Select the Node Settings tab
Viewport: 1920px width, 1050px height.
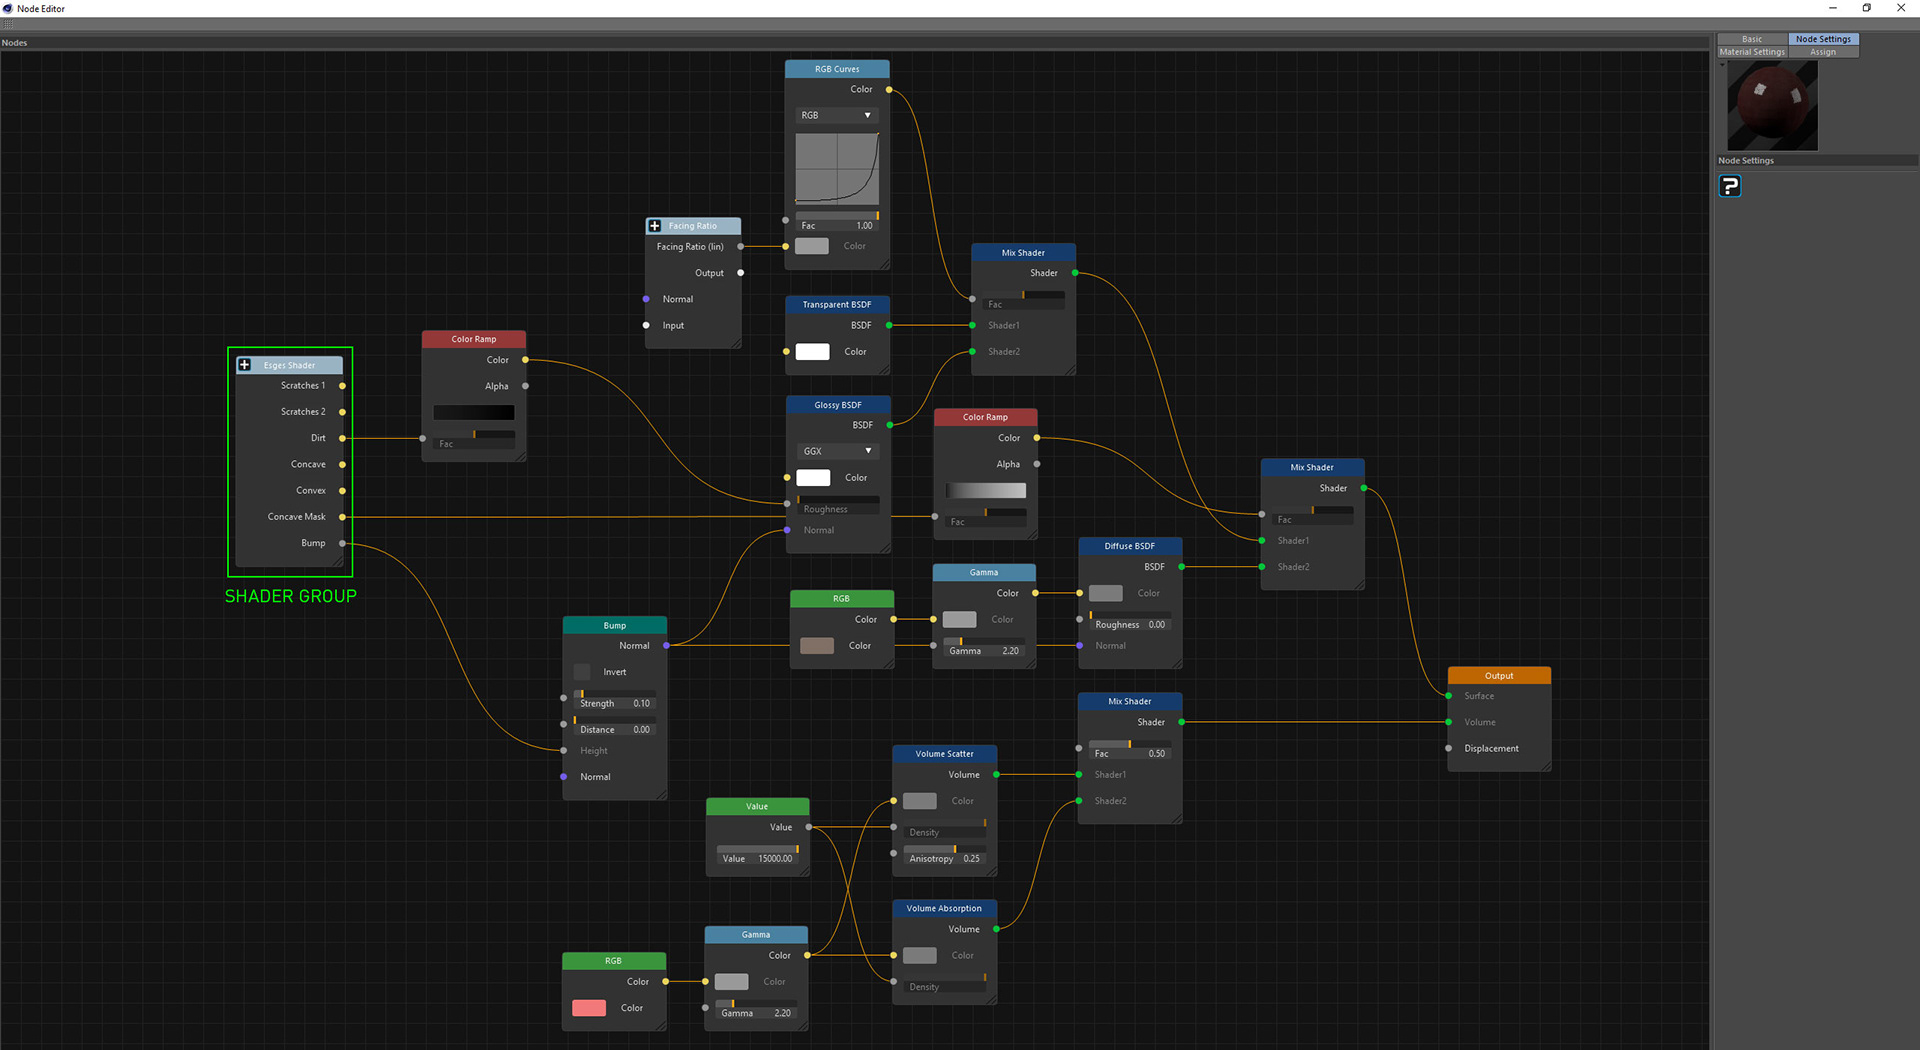[1823, 39]
